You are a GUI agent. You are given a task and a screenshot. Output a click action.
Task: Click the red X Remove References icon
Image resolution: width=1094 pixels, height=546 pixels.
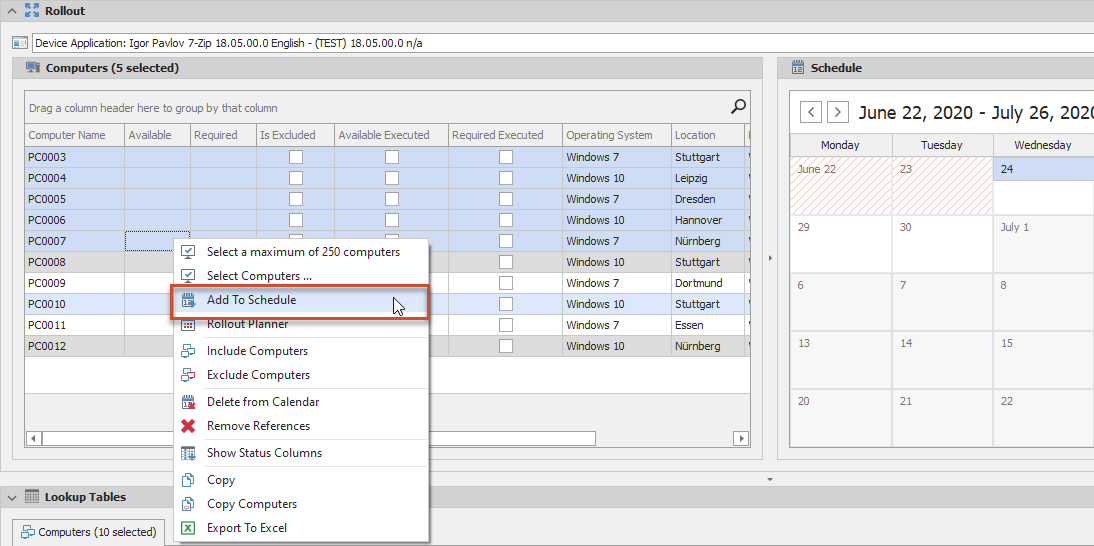tap(188, 425)
